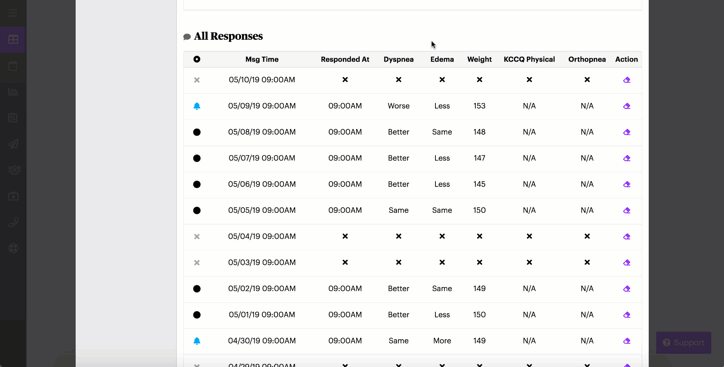The height and width of the screenshot is (367, 724).
Task: Click the black status dot for 05/02/19
Action: point(197,289)
